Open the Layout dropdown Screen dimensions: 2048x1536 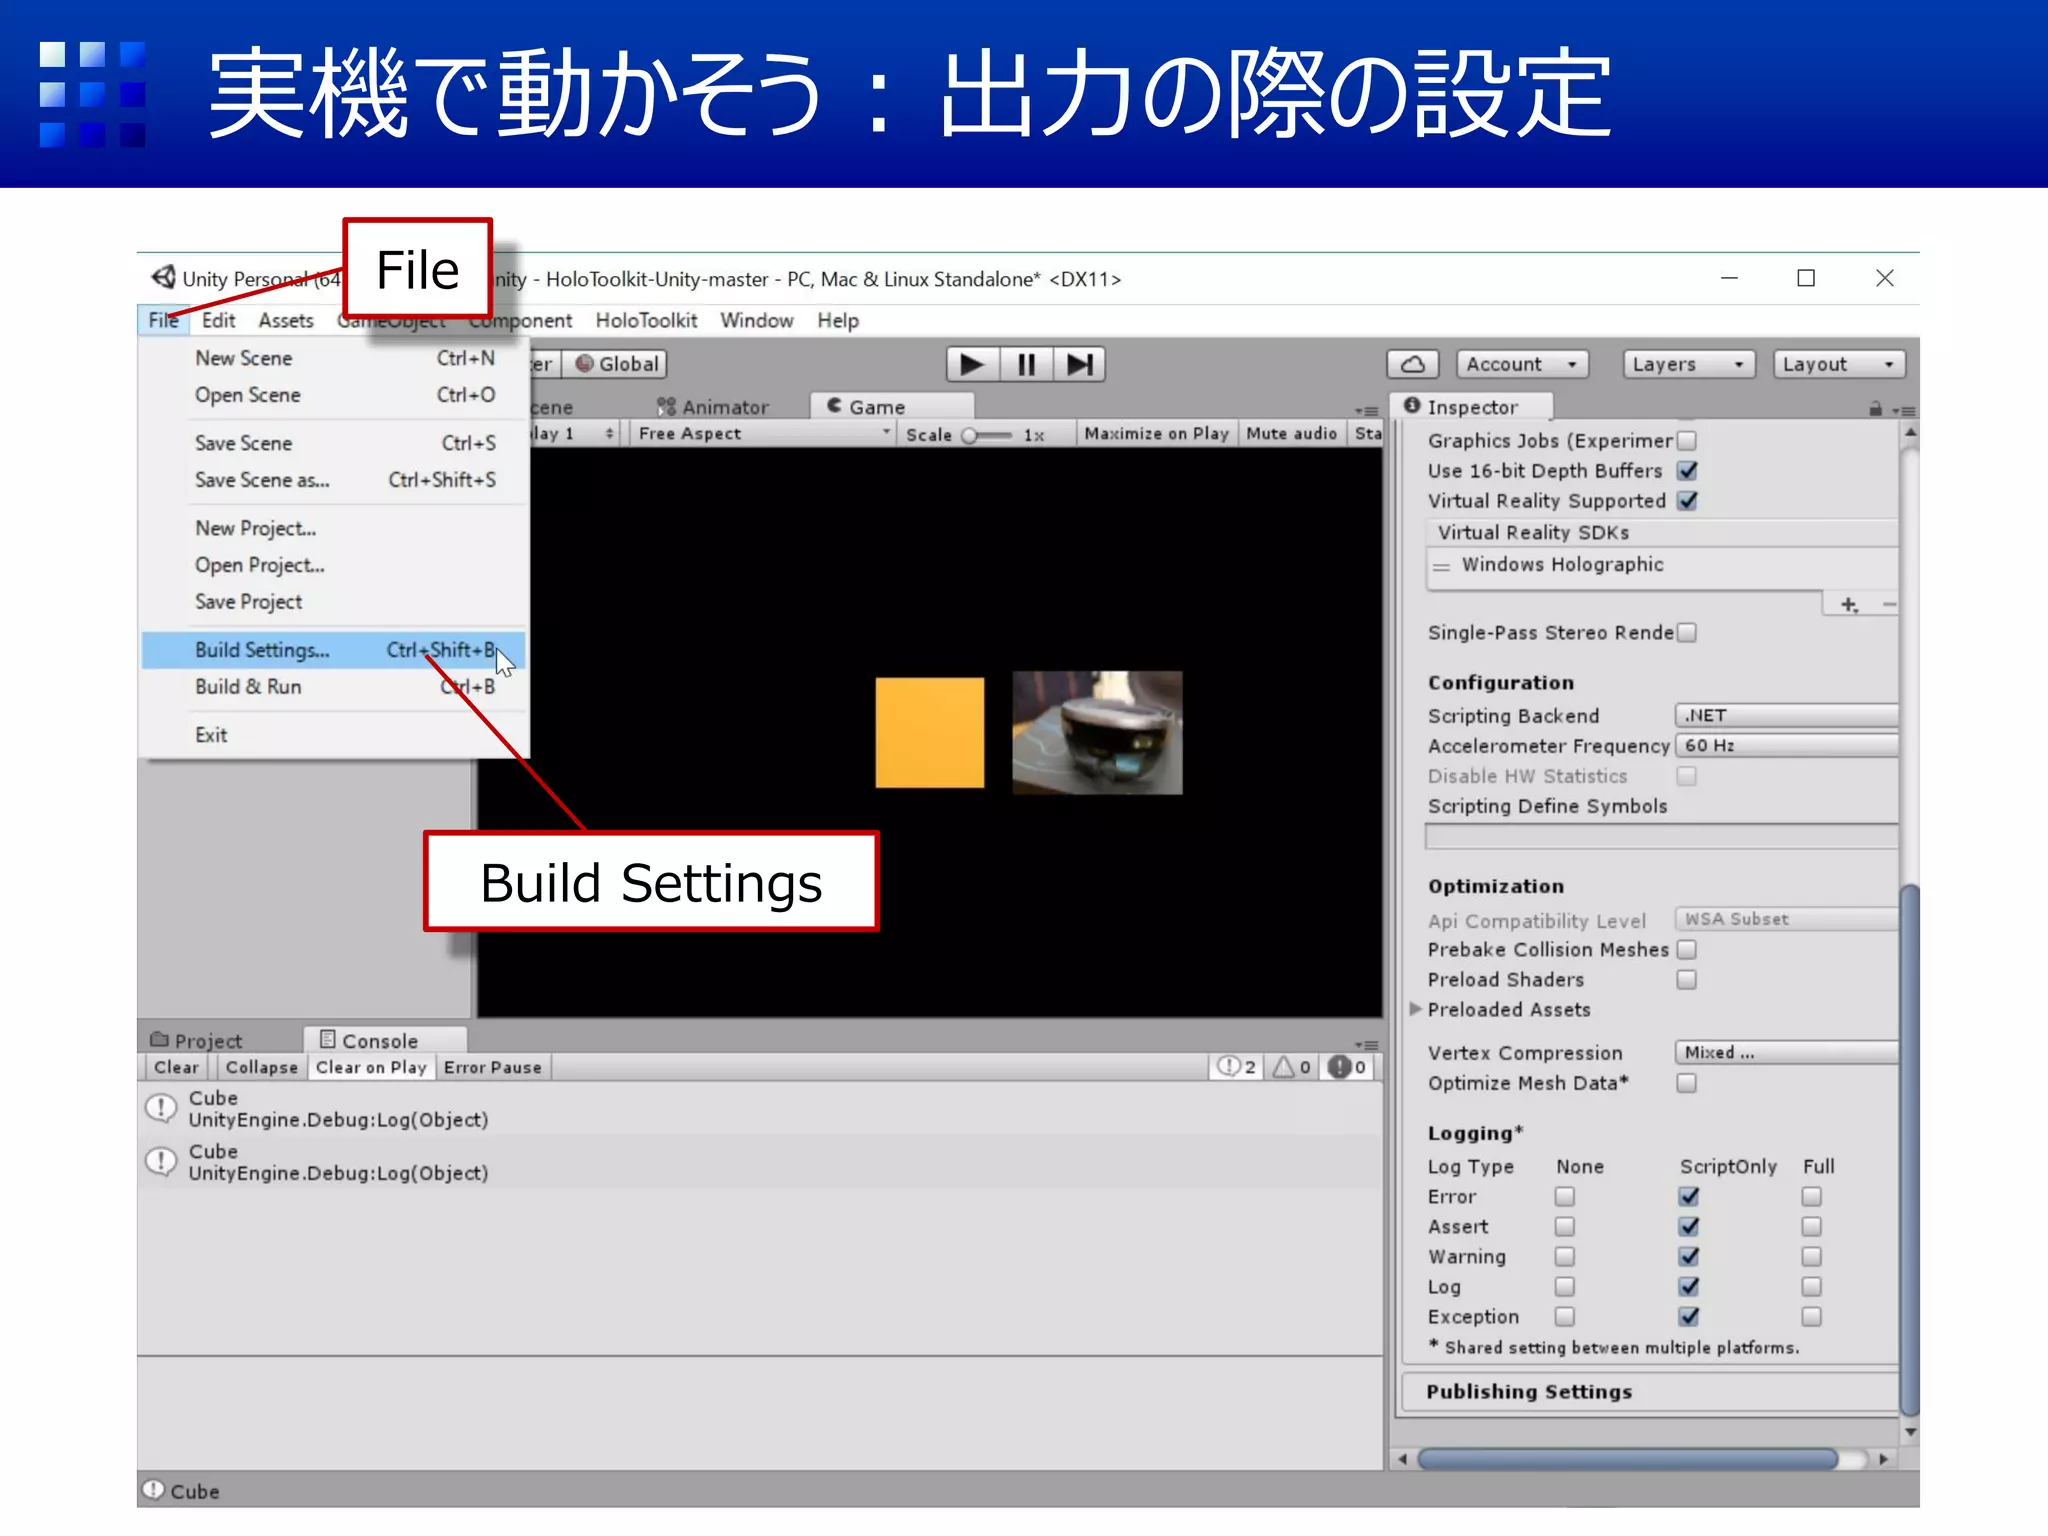click(1839, 364)
